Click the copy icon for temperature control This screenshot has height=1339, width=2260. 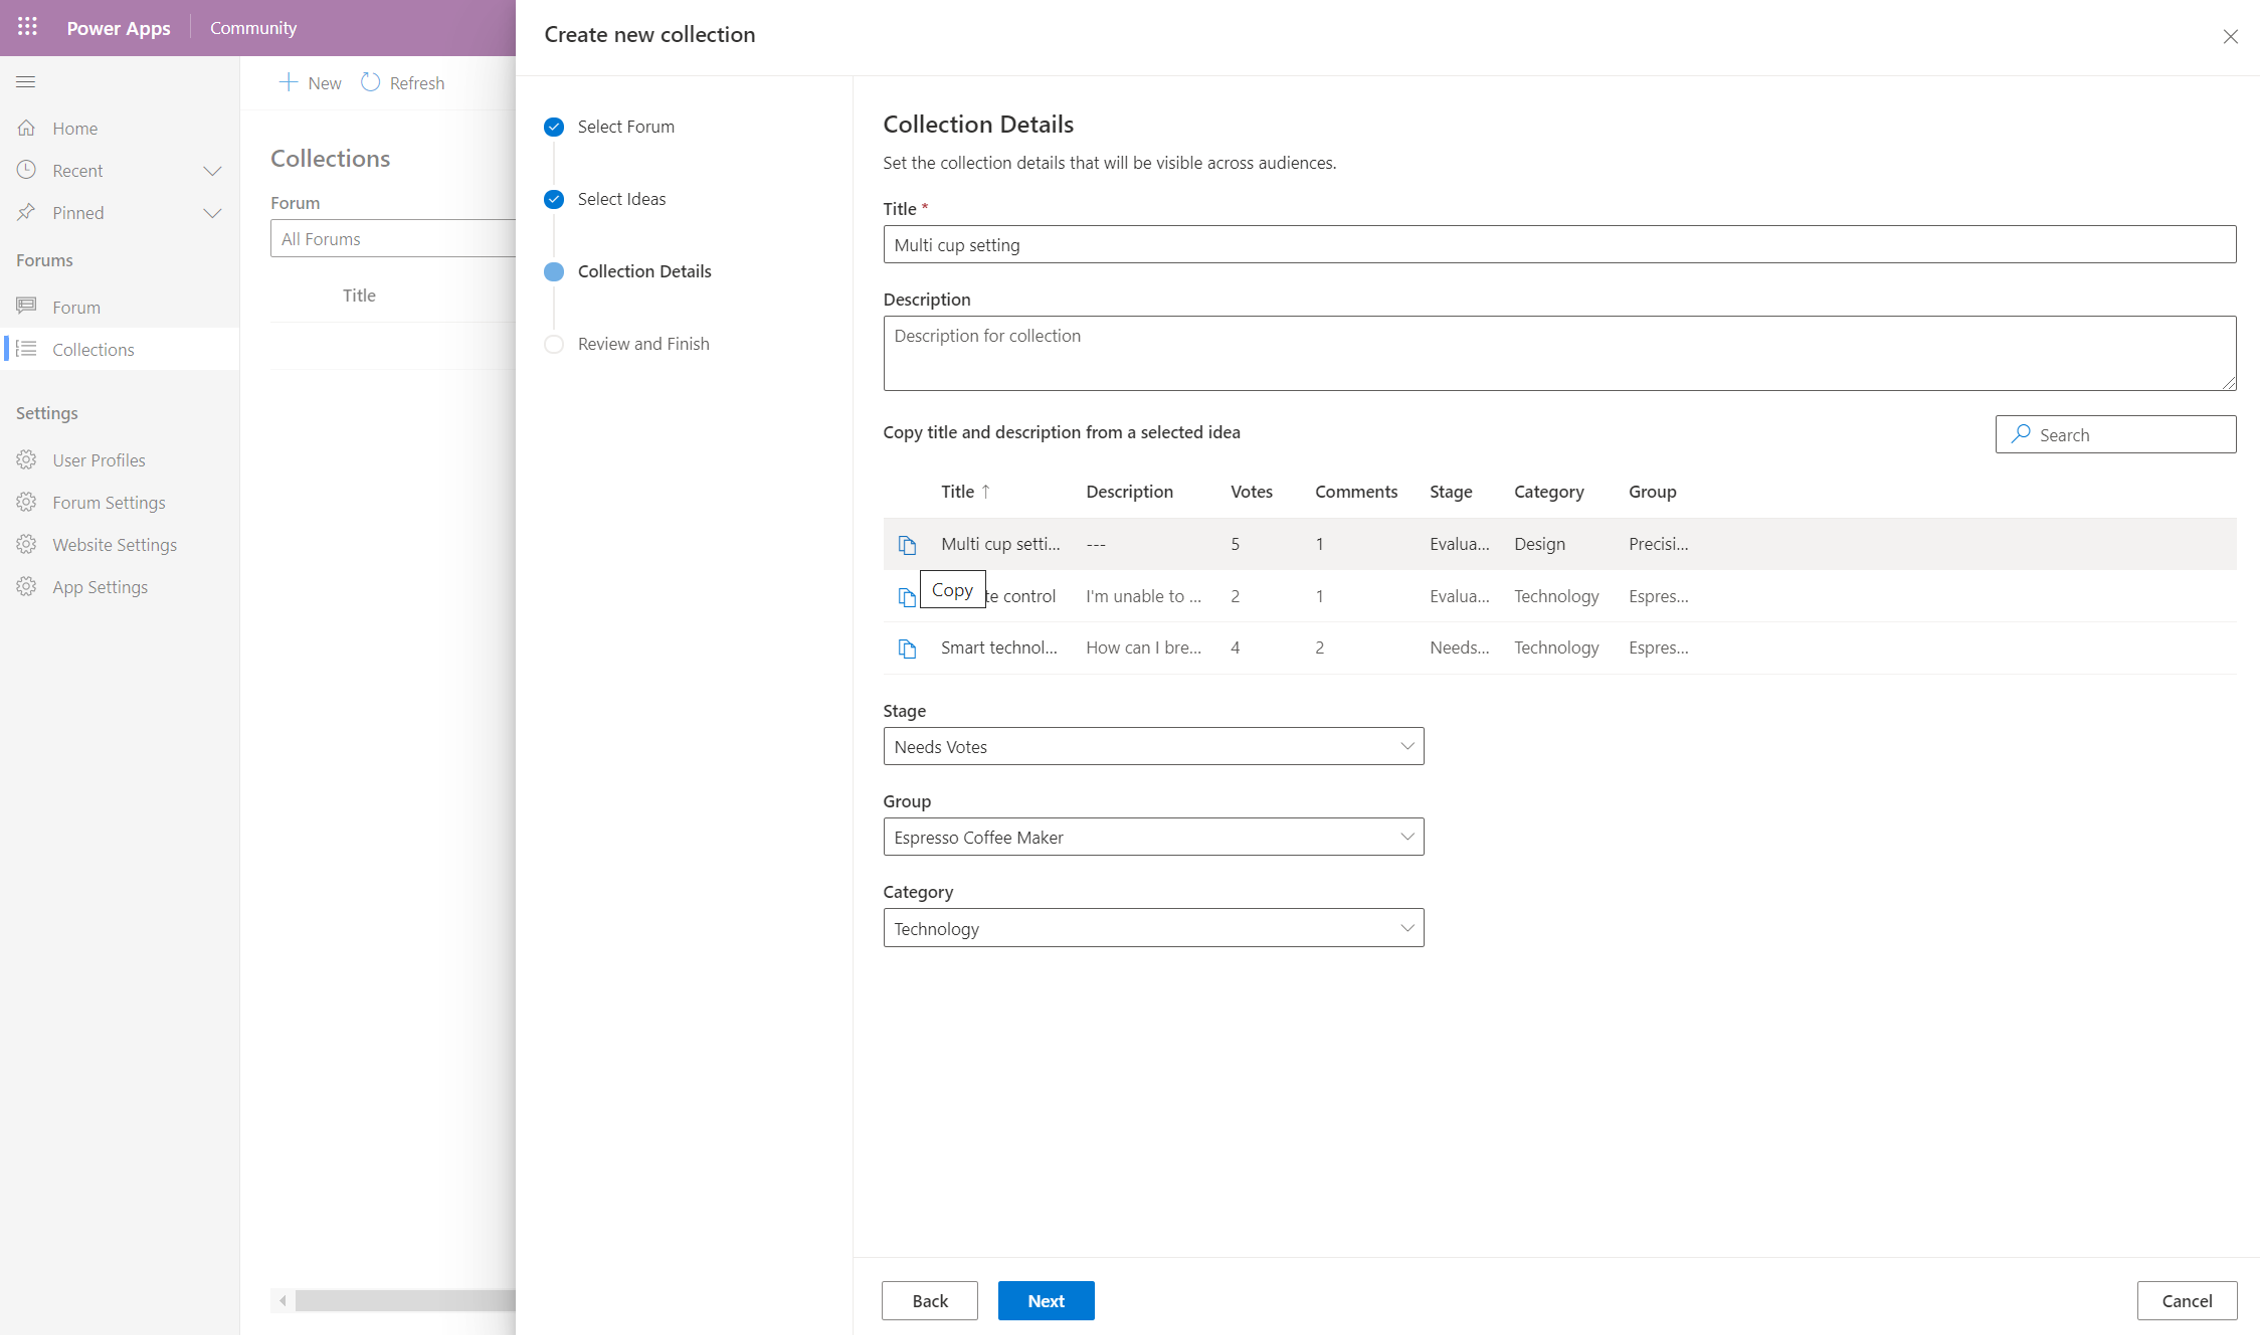(x=905, y=595)
